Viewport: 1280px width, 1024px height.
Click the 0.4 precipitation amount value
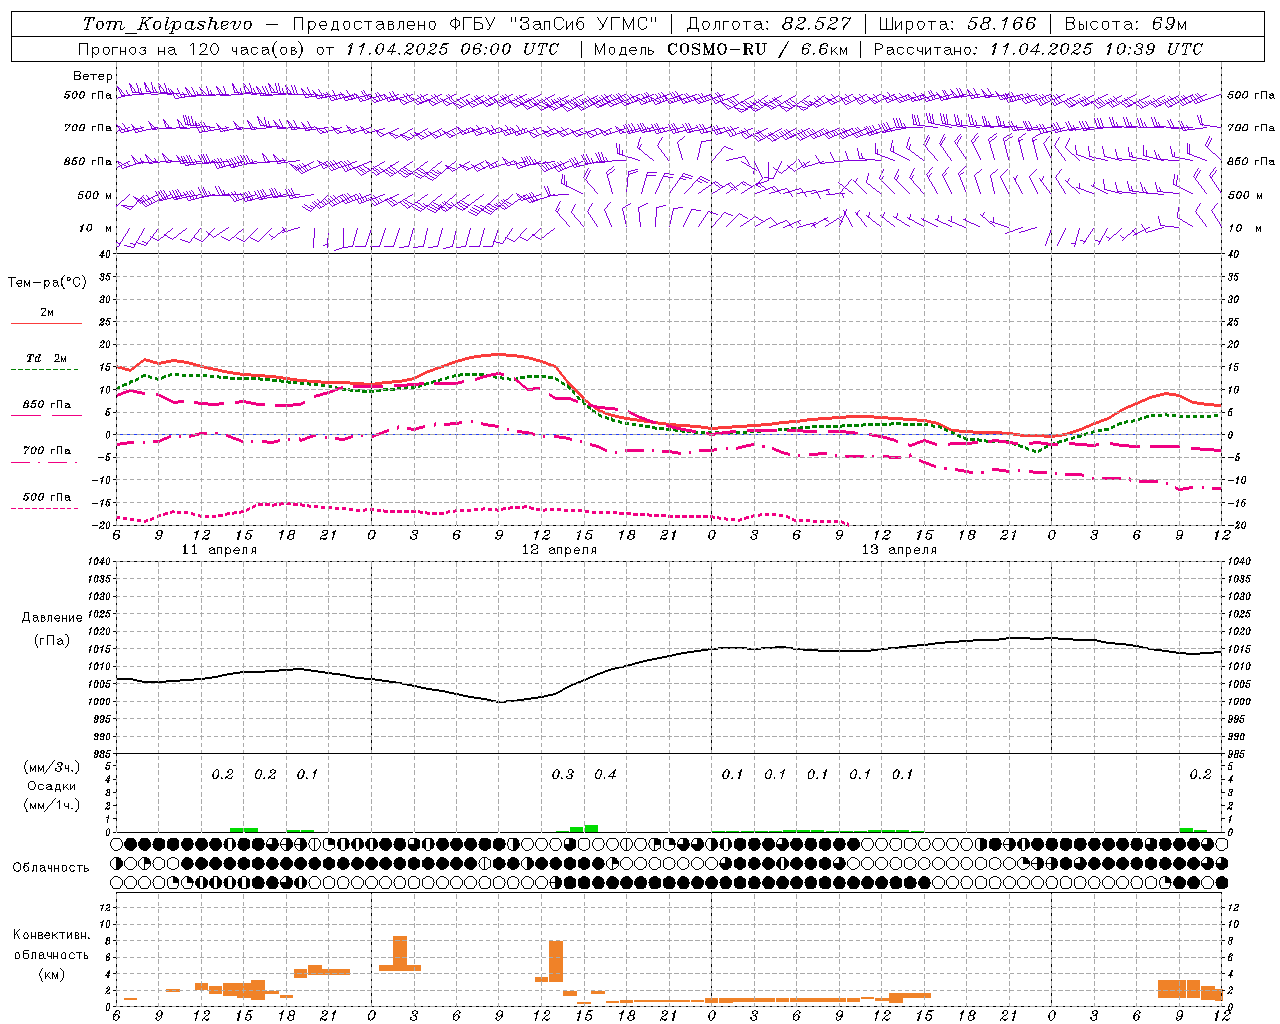tap(605, 774)
